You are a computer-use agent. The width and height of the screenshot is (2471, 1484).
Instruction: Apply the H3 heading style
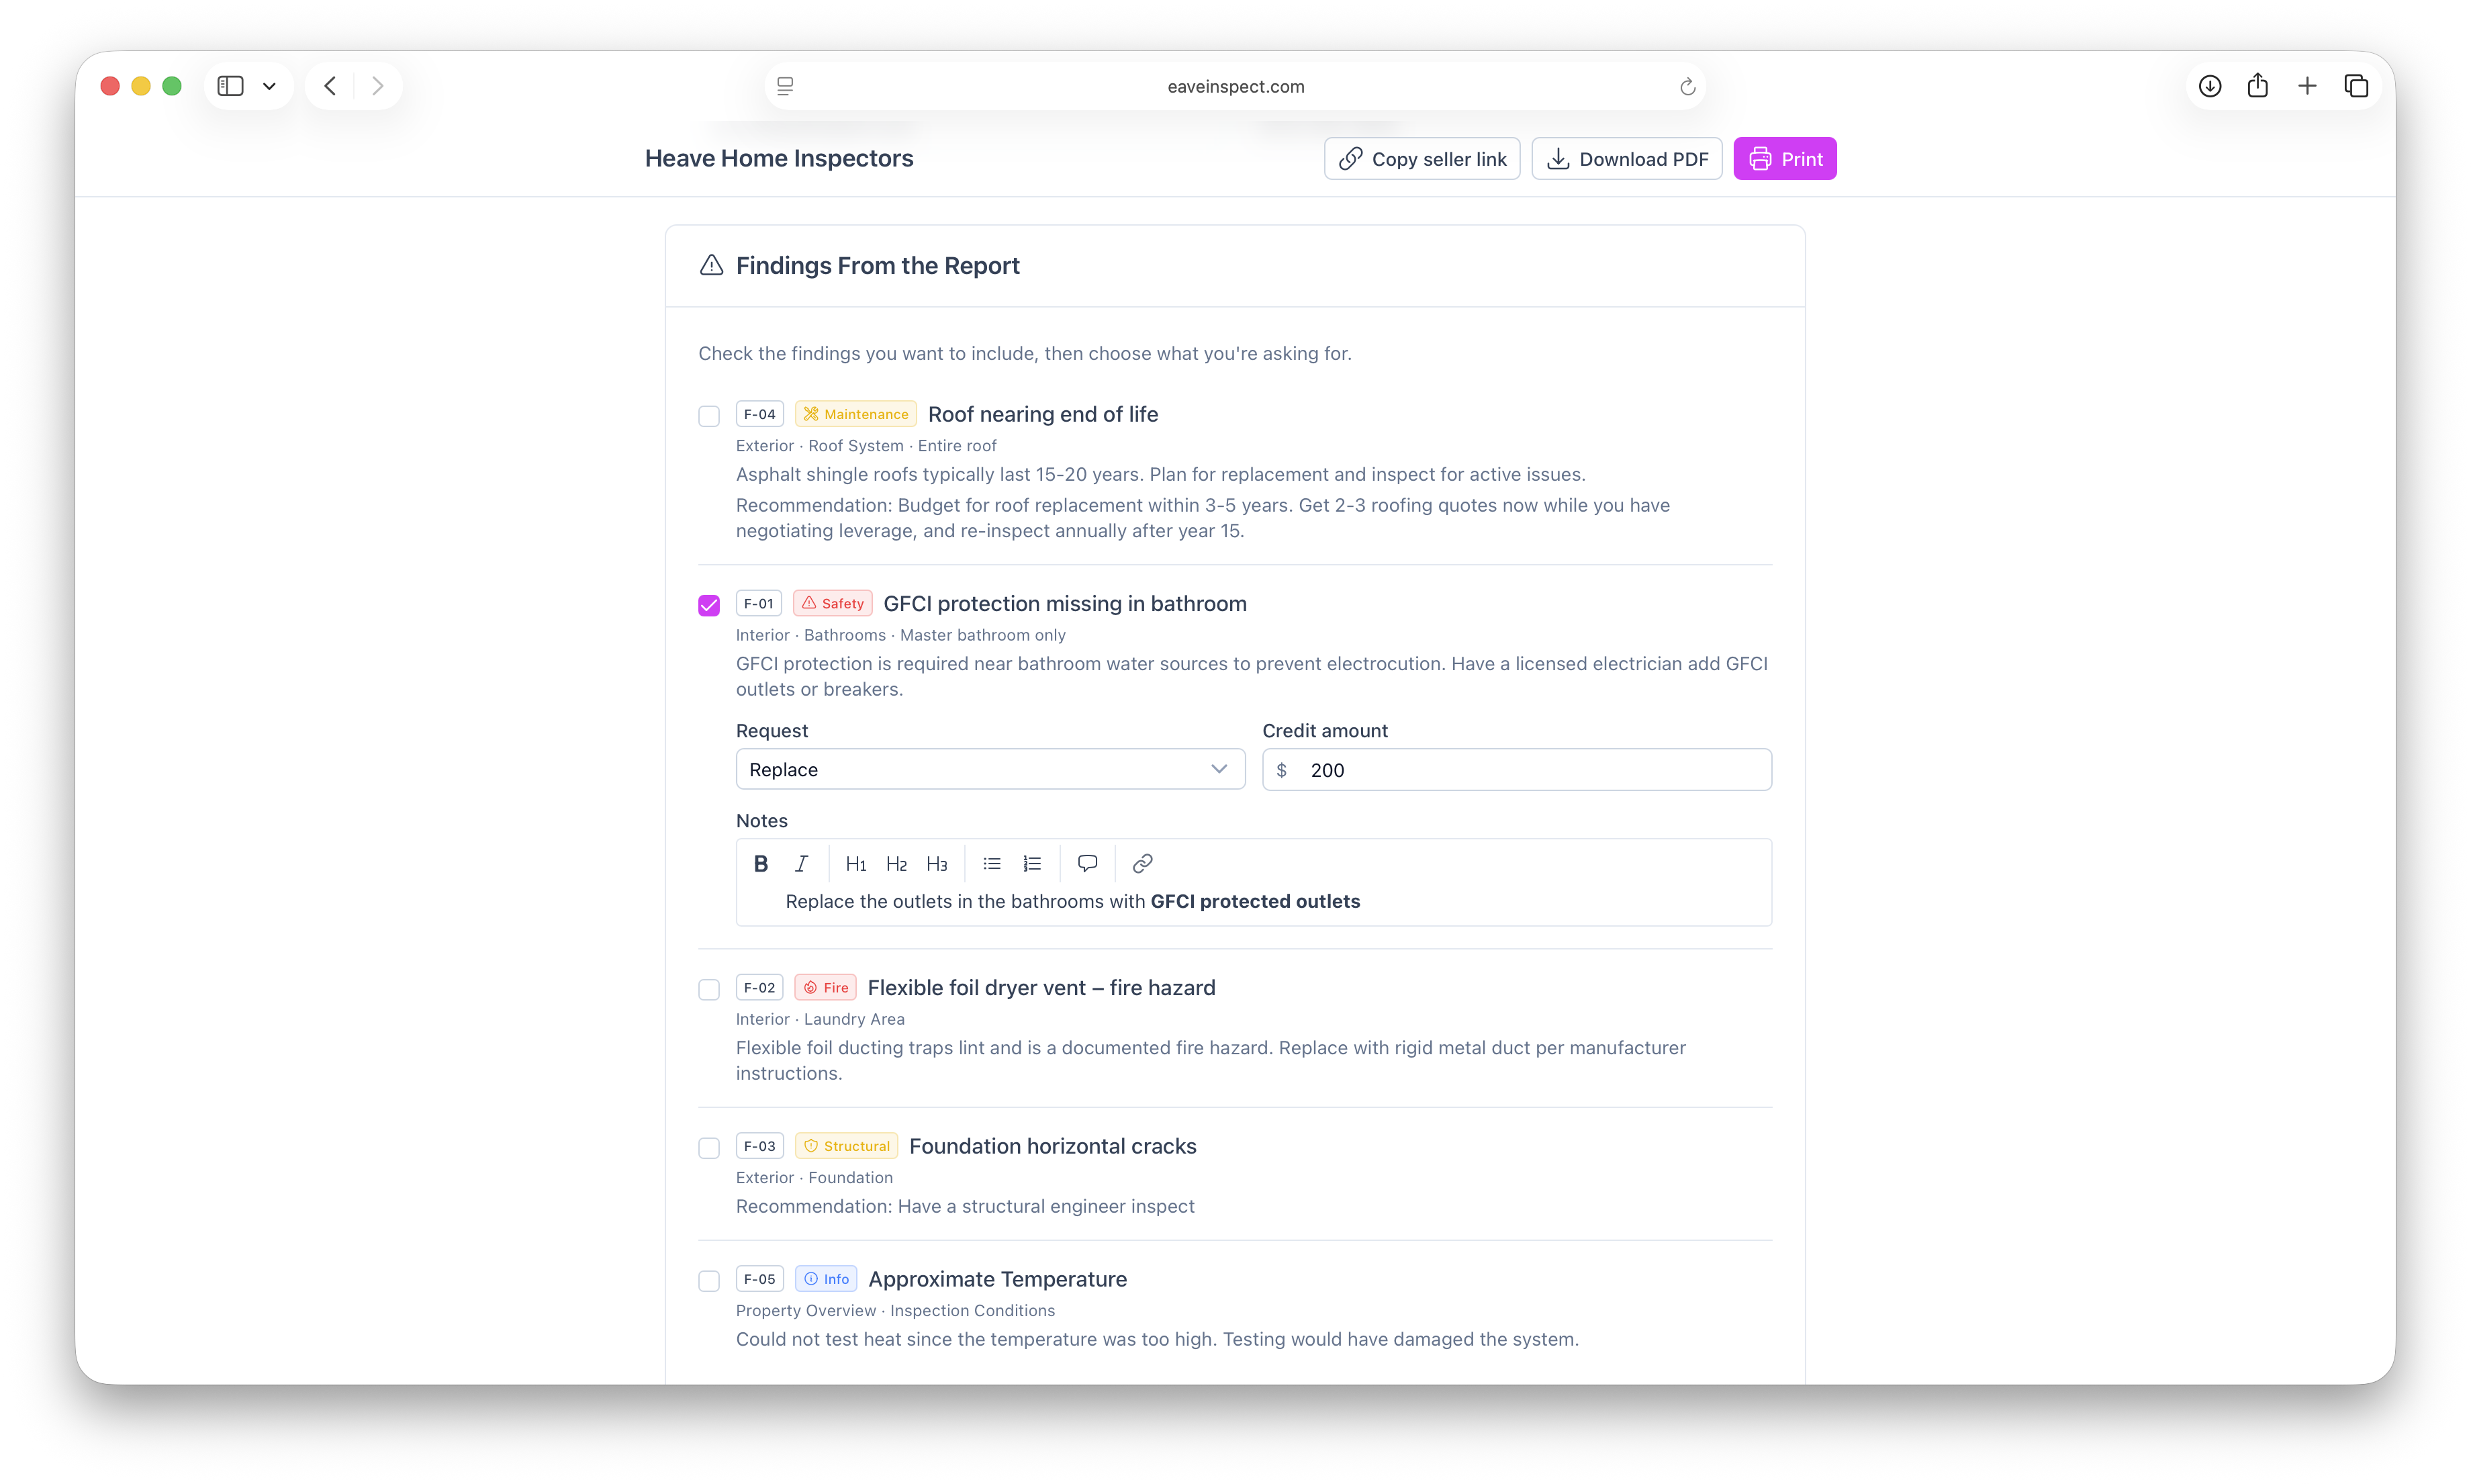pyautogui.click(x=936, y=863)
